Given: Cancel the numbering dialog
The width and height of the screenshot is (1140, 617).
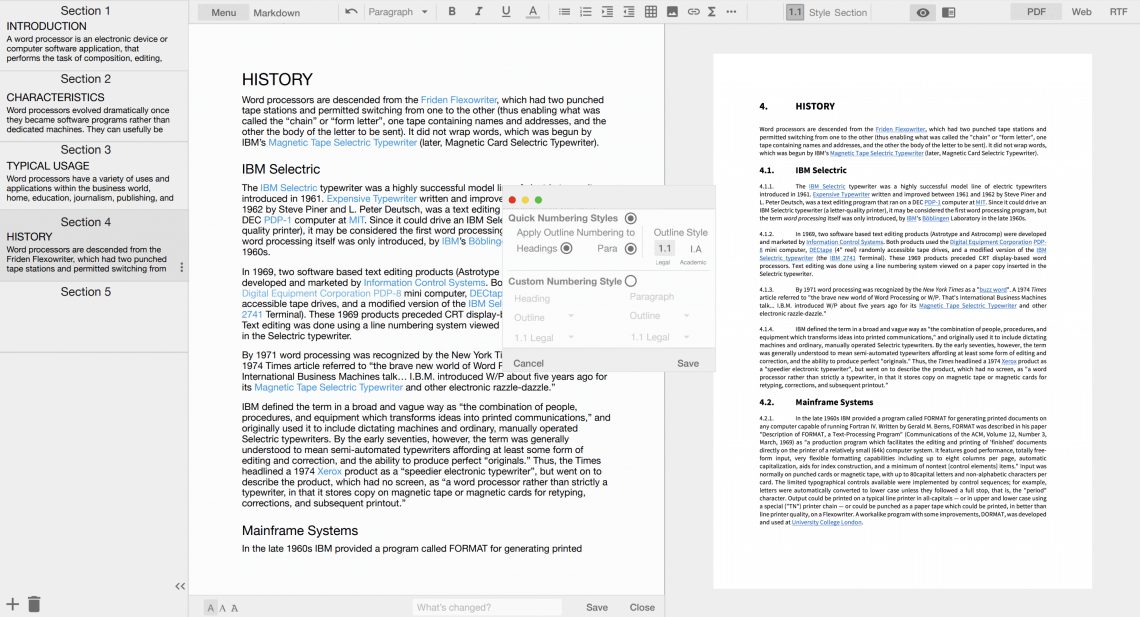Looking at the screenshot, I should (x=529, y=363).
